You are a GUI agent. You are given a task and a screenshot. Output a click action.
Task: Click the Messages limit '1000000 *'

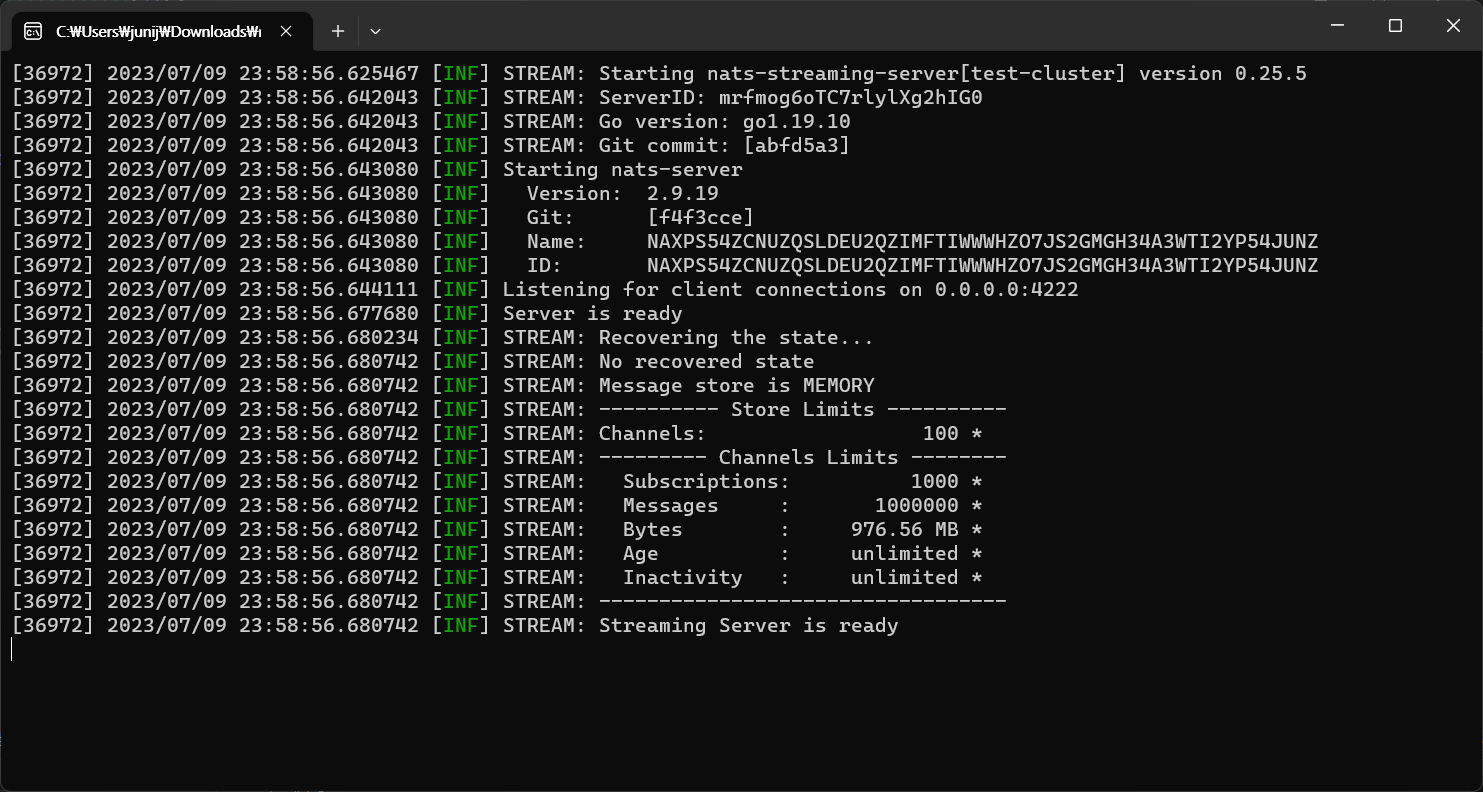click(x=929, y=506)
